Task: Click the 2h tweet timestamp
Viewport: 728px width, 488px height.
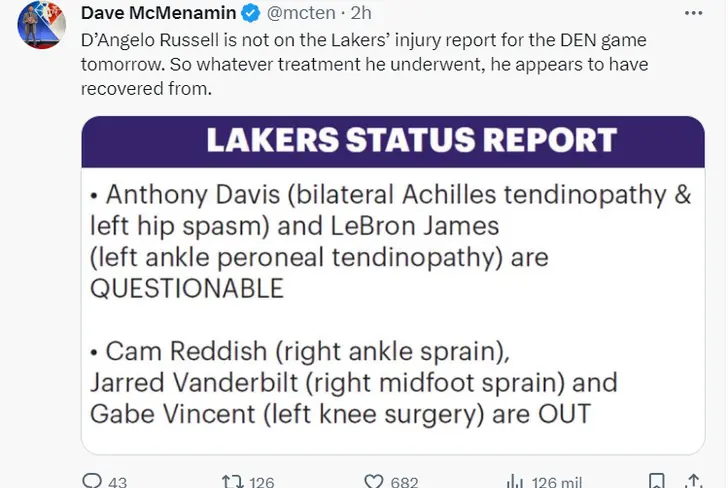Action: [361, 13]
